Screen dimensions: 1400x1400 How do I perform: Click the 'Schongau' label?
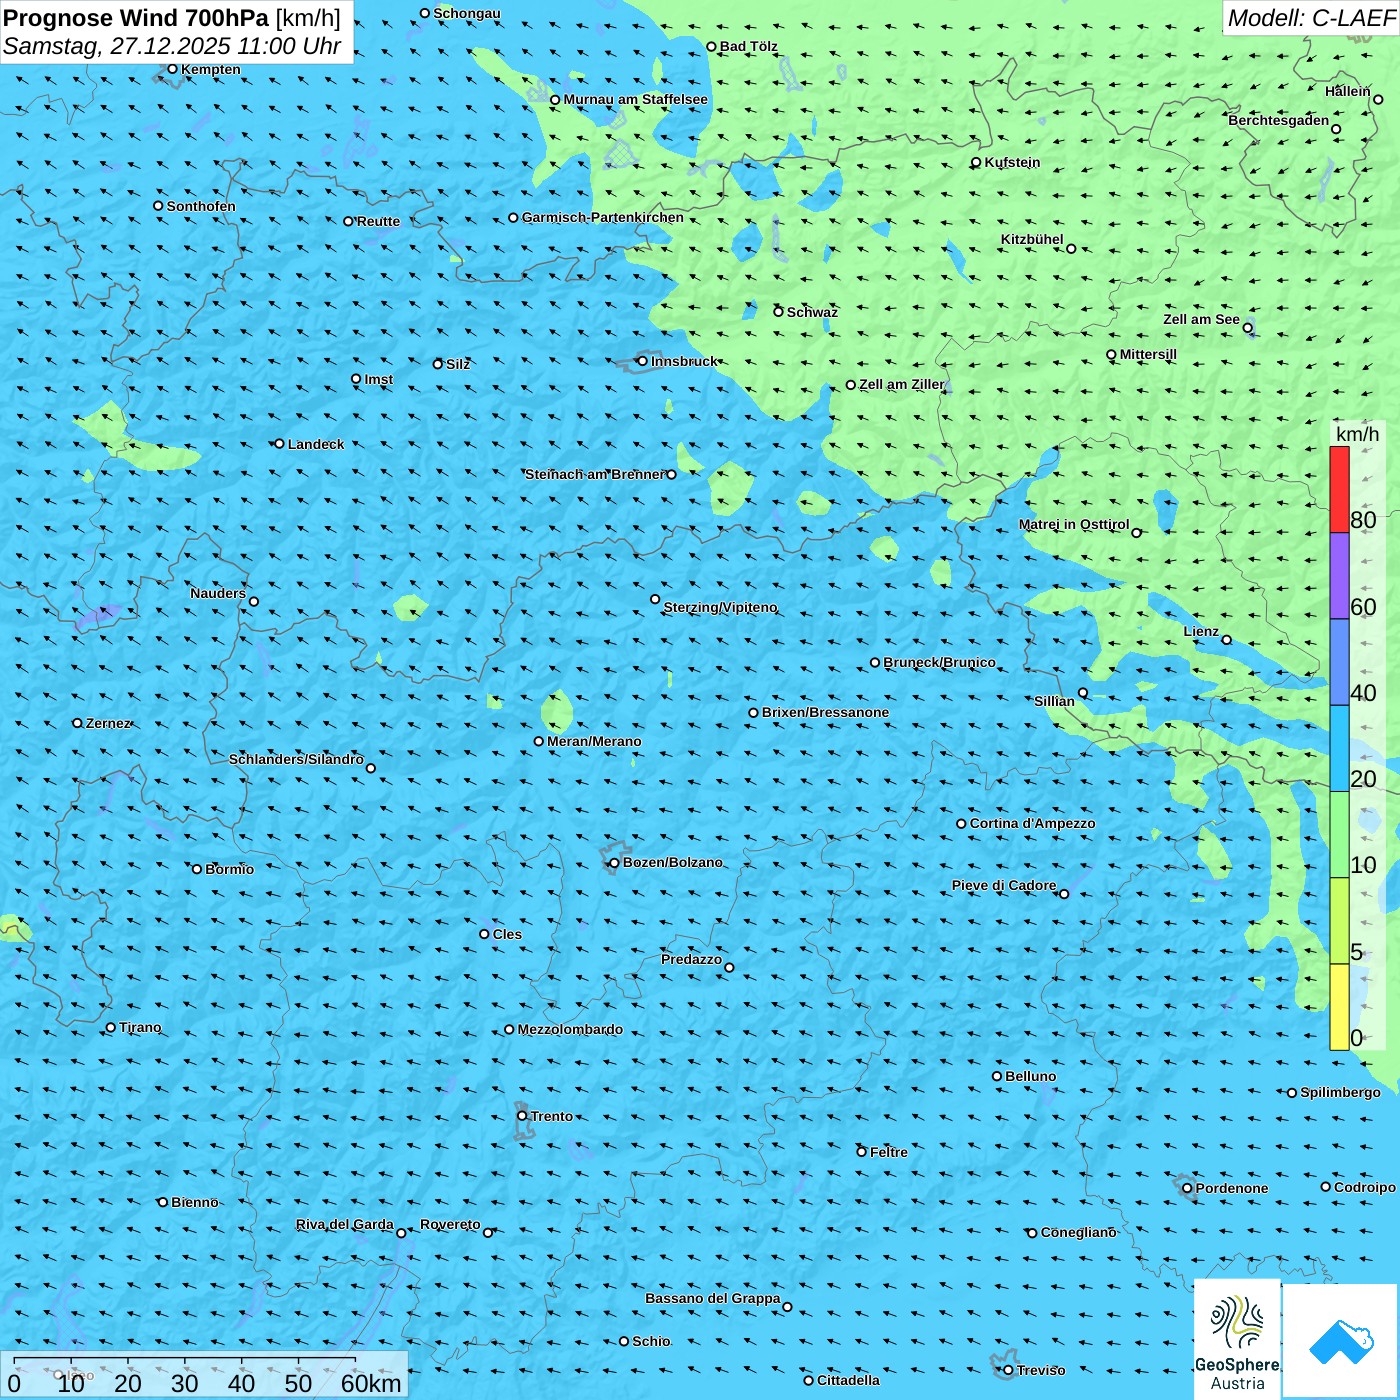click(x=467, y=13)
